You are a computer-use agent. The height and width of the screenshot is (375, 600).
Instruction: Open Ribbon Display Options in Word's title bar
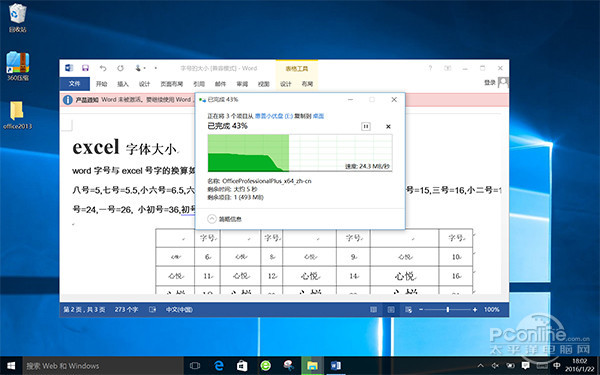pos(447,68)
